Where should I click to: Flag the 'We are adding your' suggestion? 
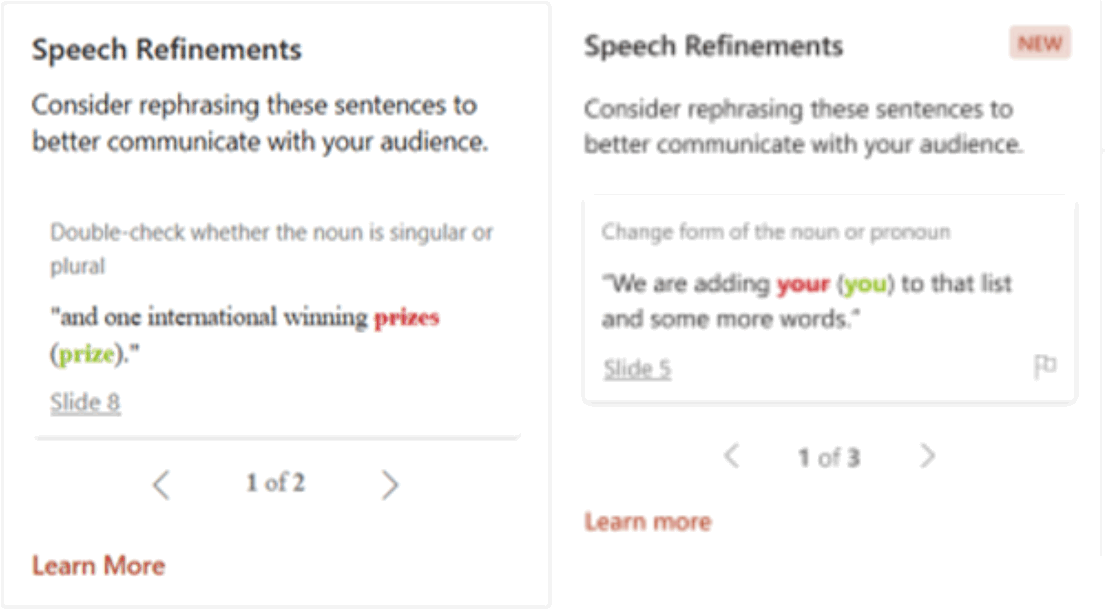(1045, 367)
